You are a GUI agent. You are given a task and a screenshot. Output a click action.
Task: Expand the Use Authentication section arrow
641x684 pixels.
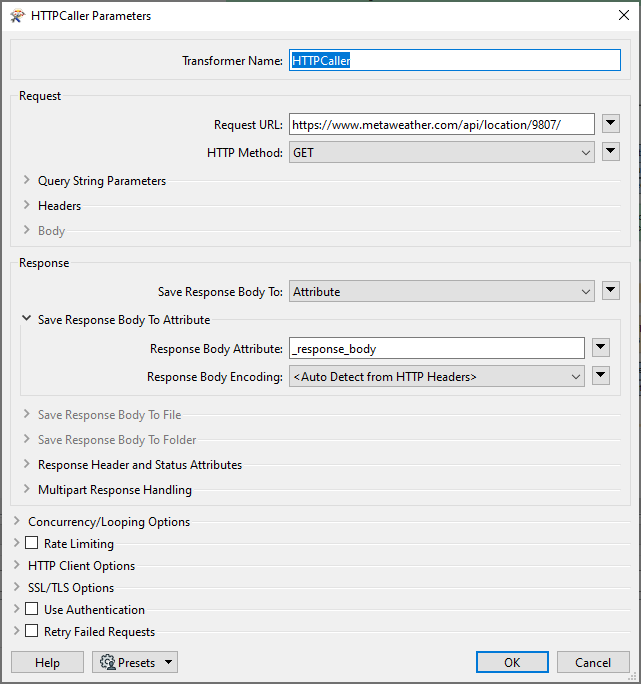pyautogui.click(x=17, y=609)
